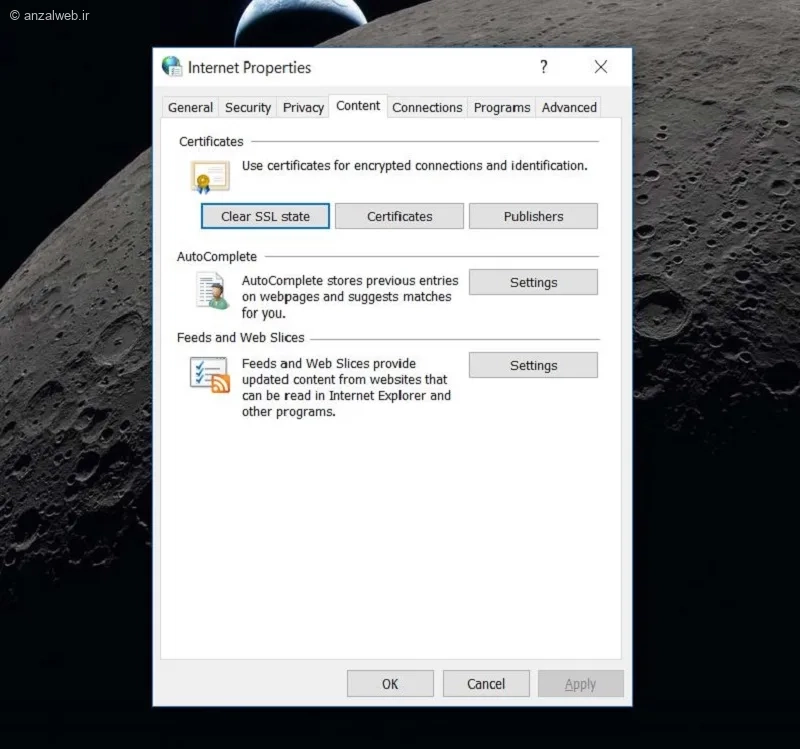
Task: Click the 'Internet Properties' window title
Action: [249, 67]
